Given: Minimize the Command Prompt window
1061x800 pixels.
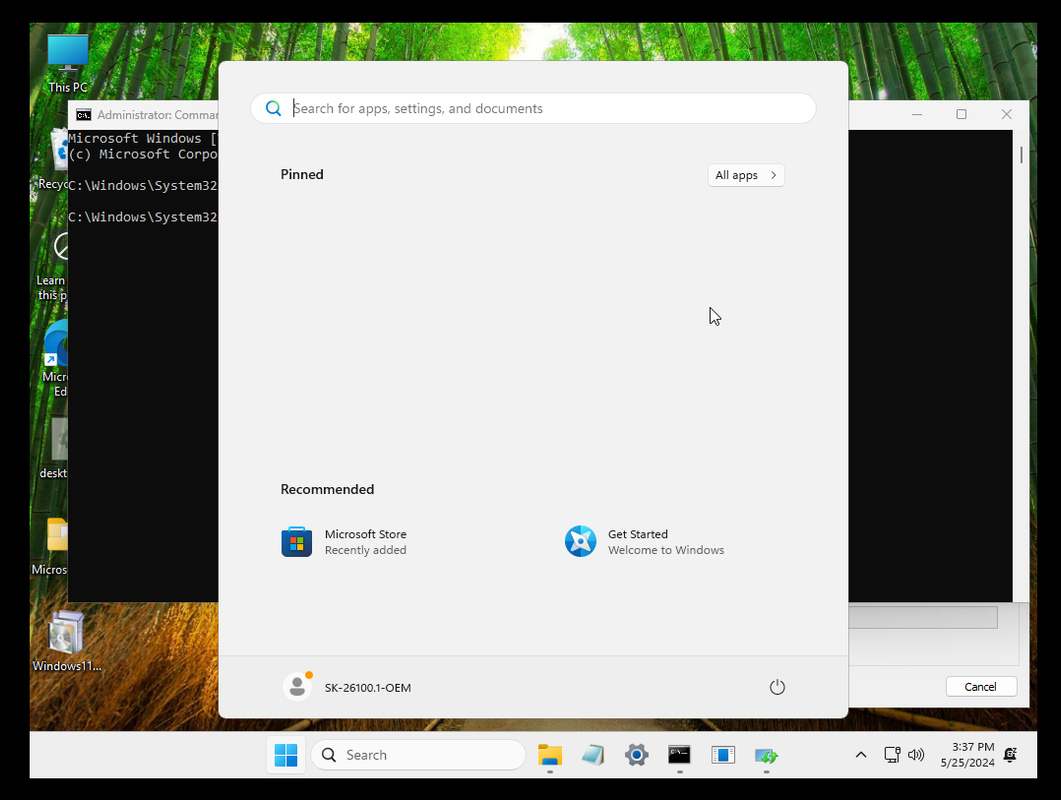Looking at the screenshot, I should tap(917, 114).
